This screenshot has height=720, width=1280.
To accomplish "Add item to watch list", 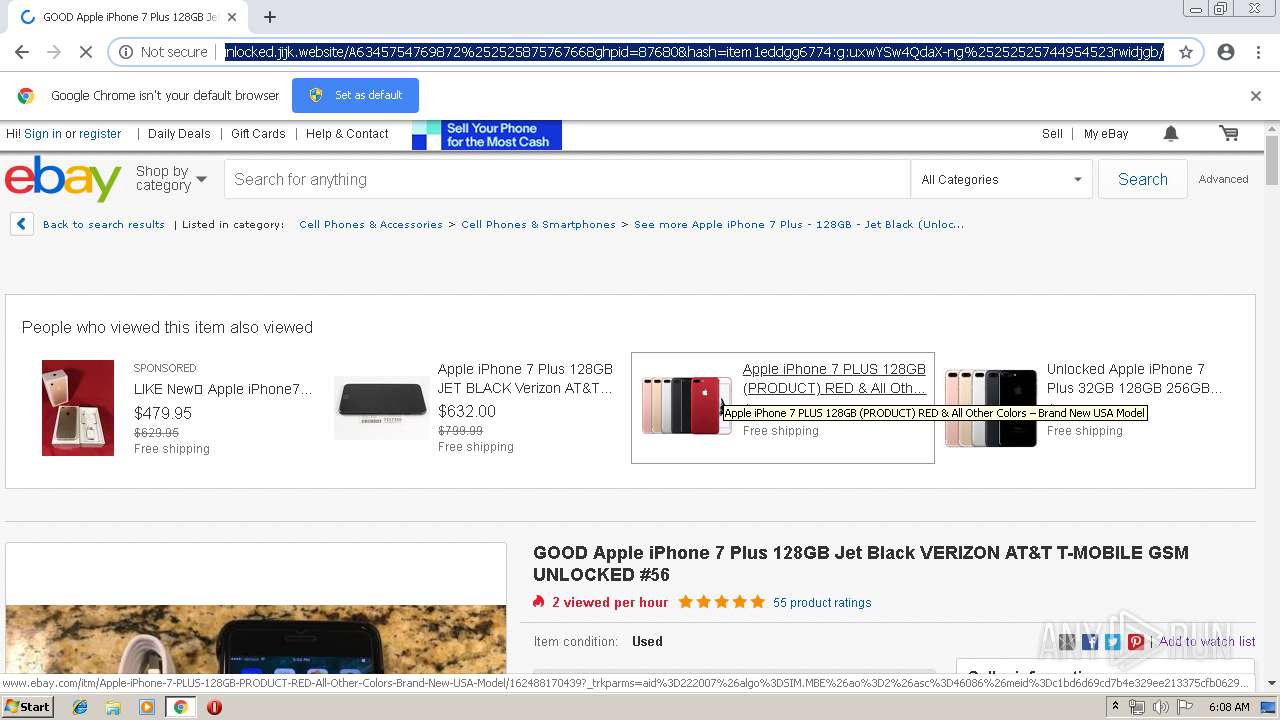I will 1207,642.
